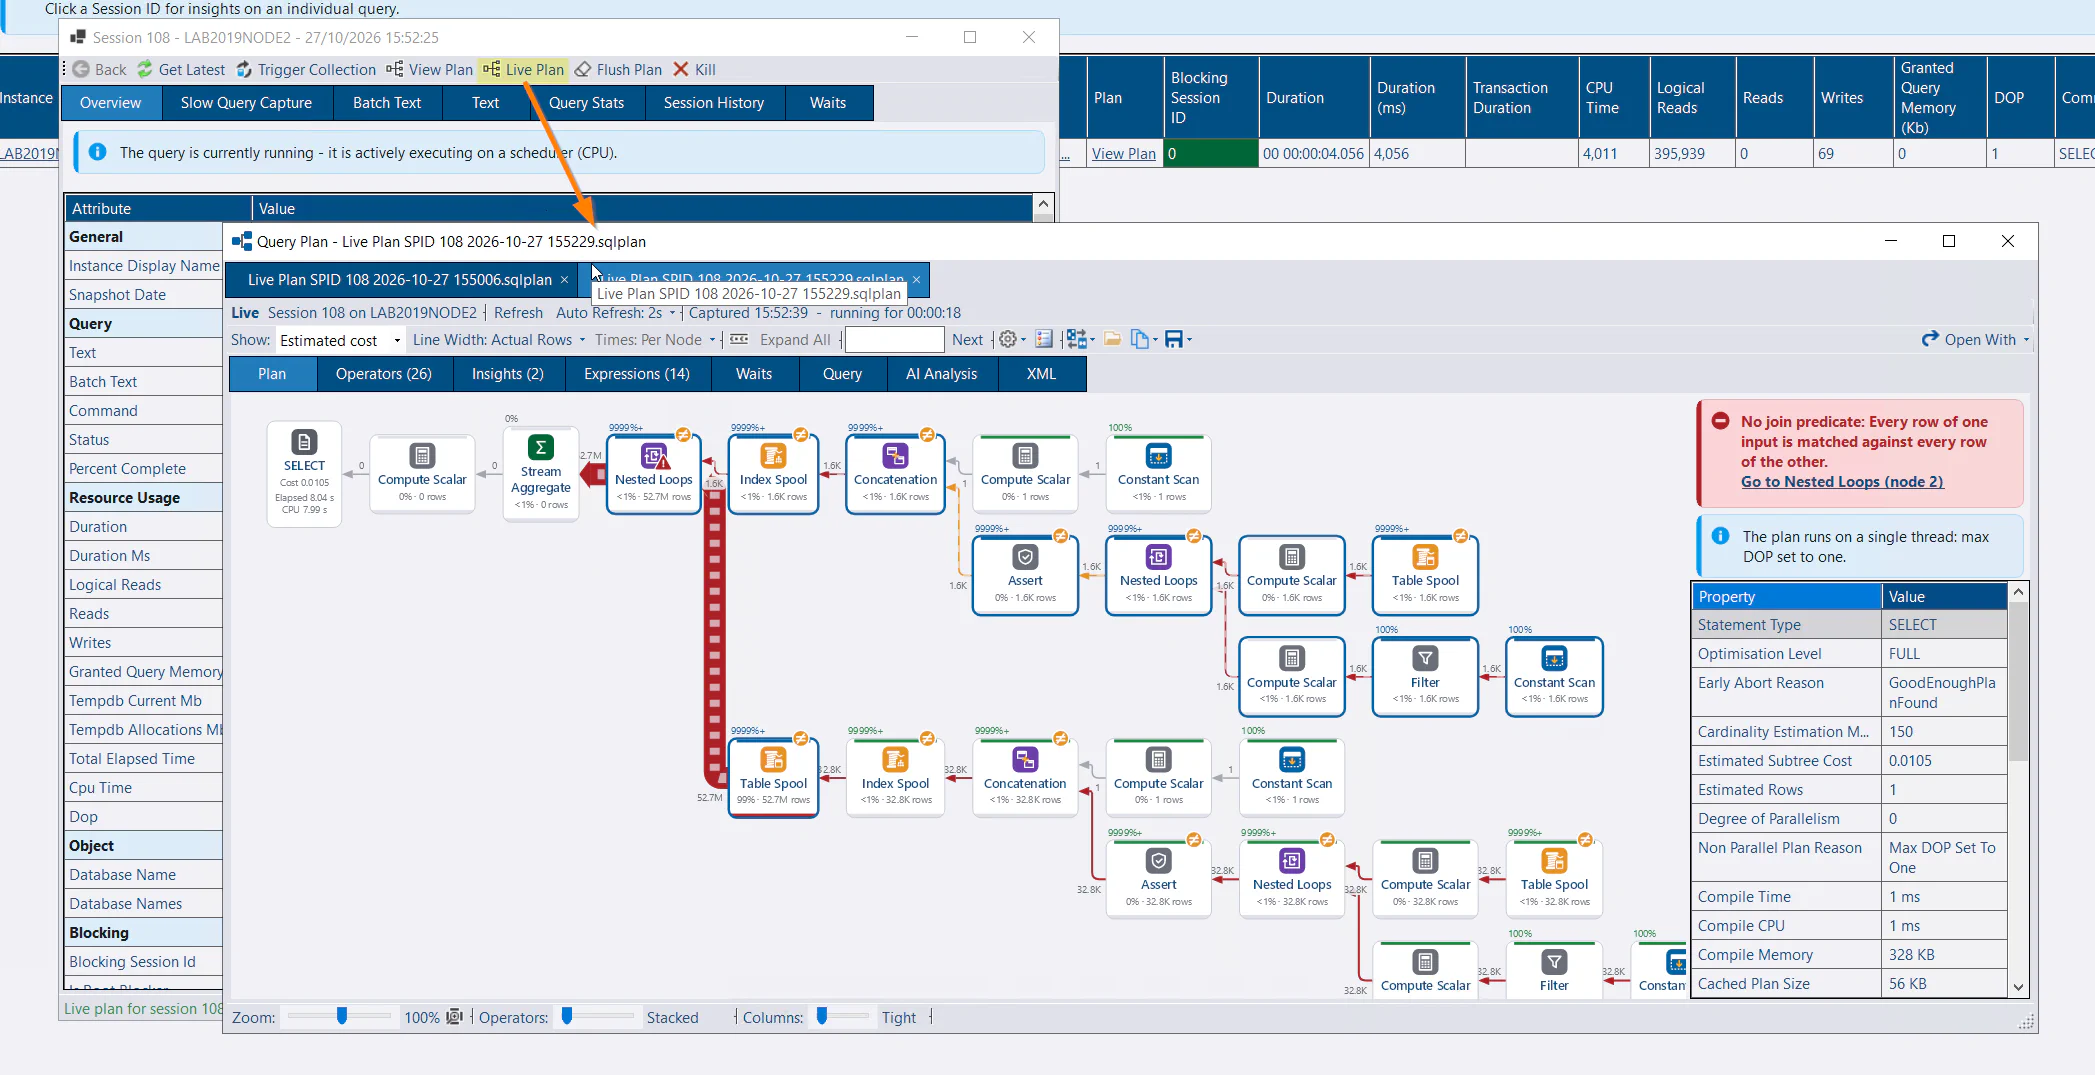This screenshot has height=1075, width=2095.
Task: Select Nested Loops node with 32.8K rows
Action: pos(1292,879)
